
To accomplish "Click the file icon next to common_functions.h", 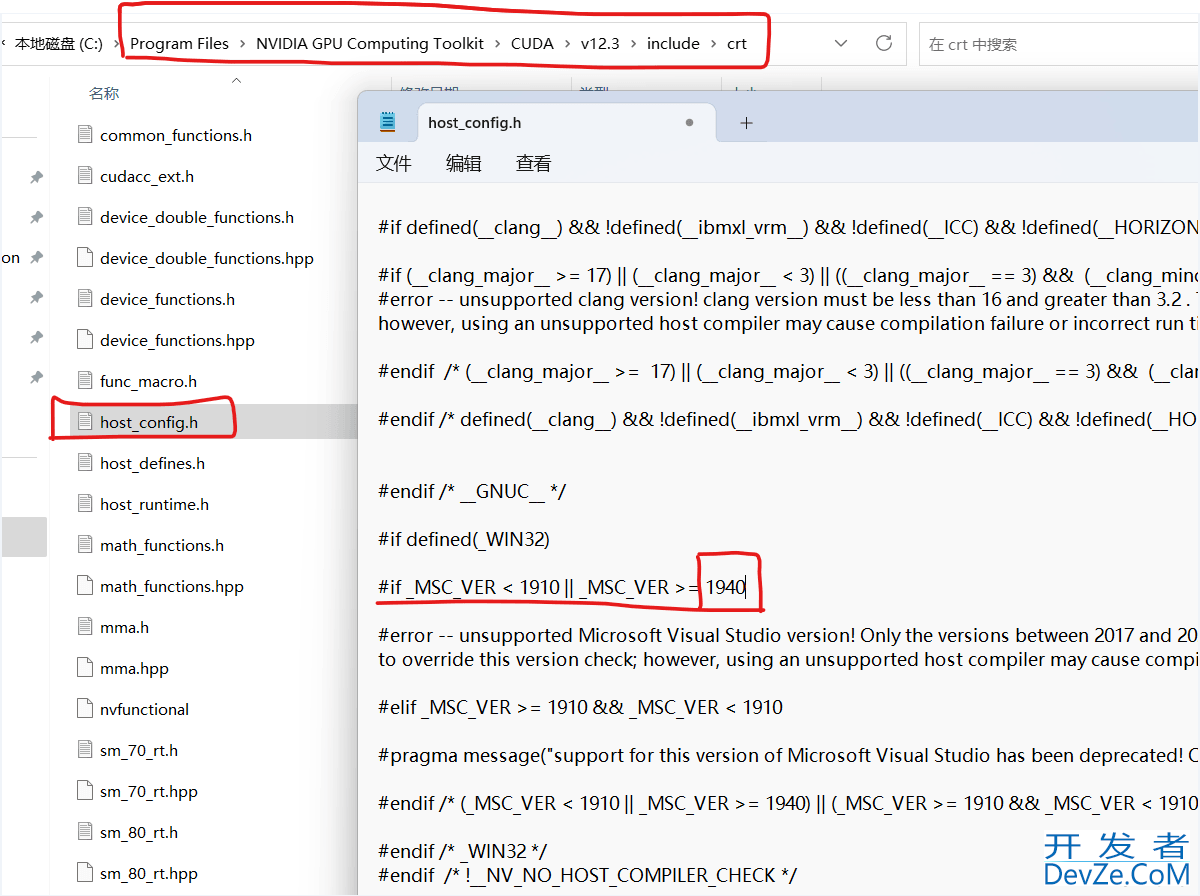I will click(84, 135).
